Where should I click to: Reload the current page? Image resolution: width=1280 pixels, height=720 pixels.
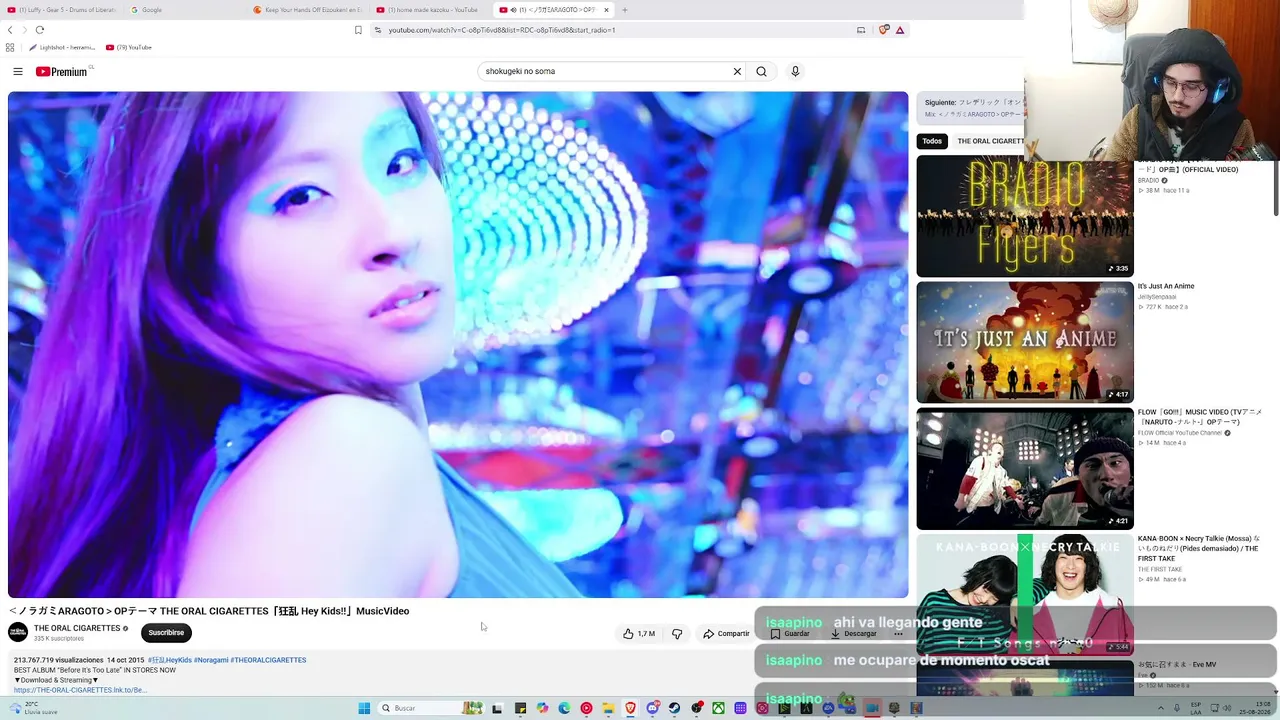pyautogui.click(x=40, y=30)
